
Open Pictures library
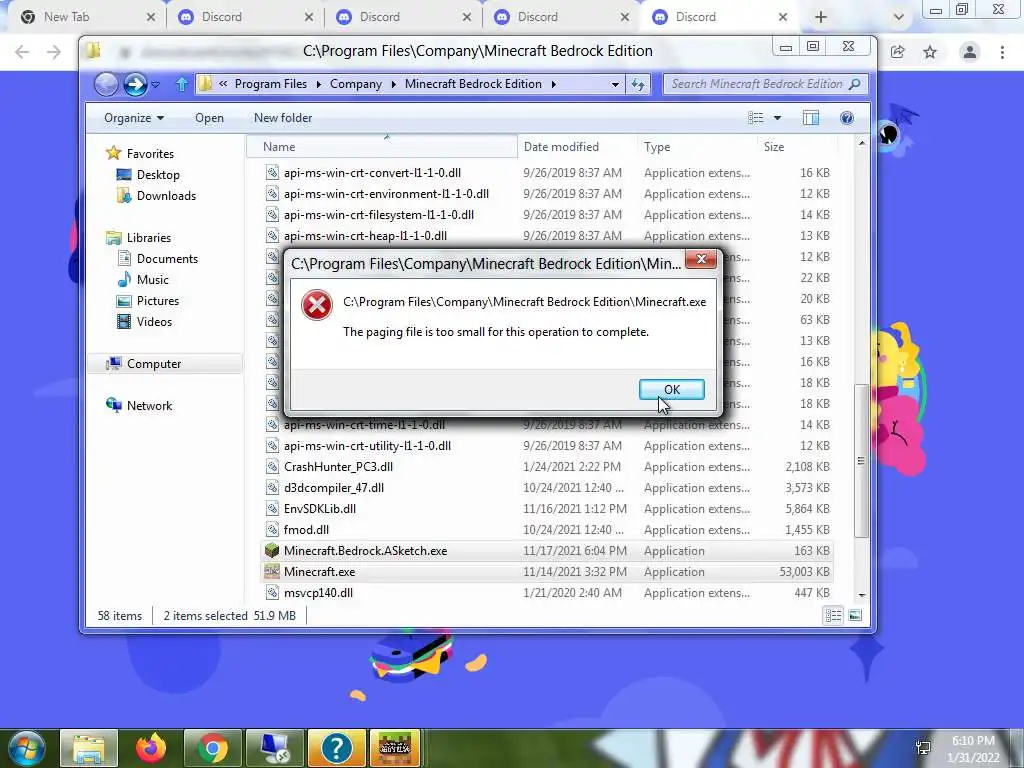pyautogui.click(x=157, y=300)
